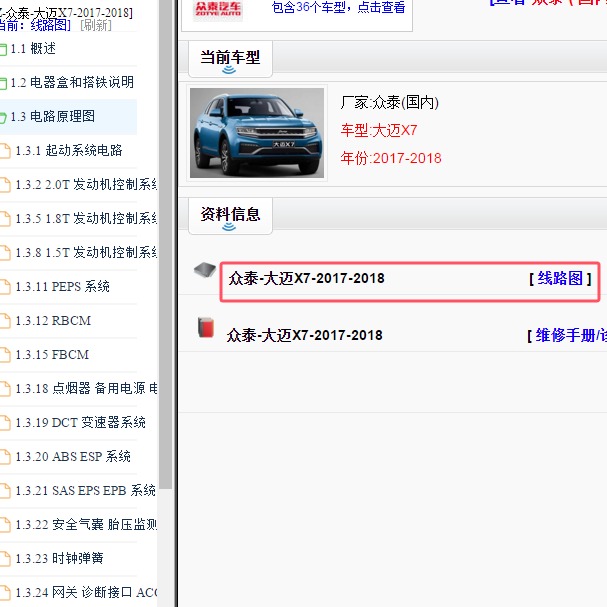
Task: Click the red book icon for 维修手册 row
Action: coord(206,328)
